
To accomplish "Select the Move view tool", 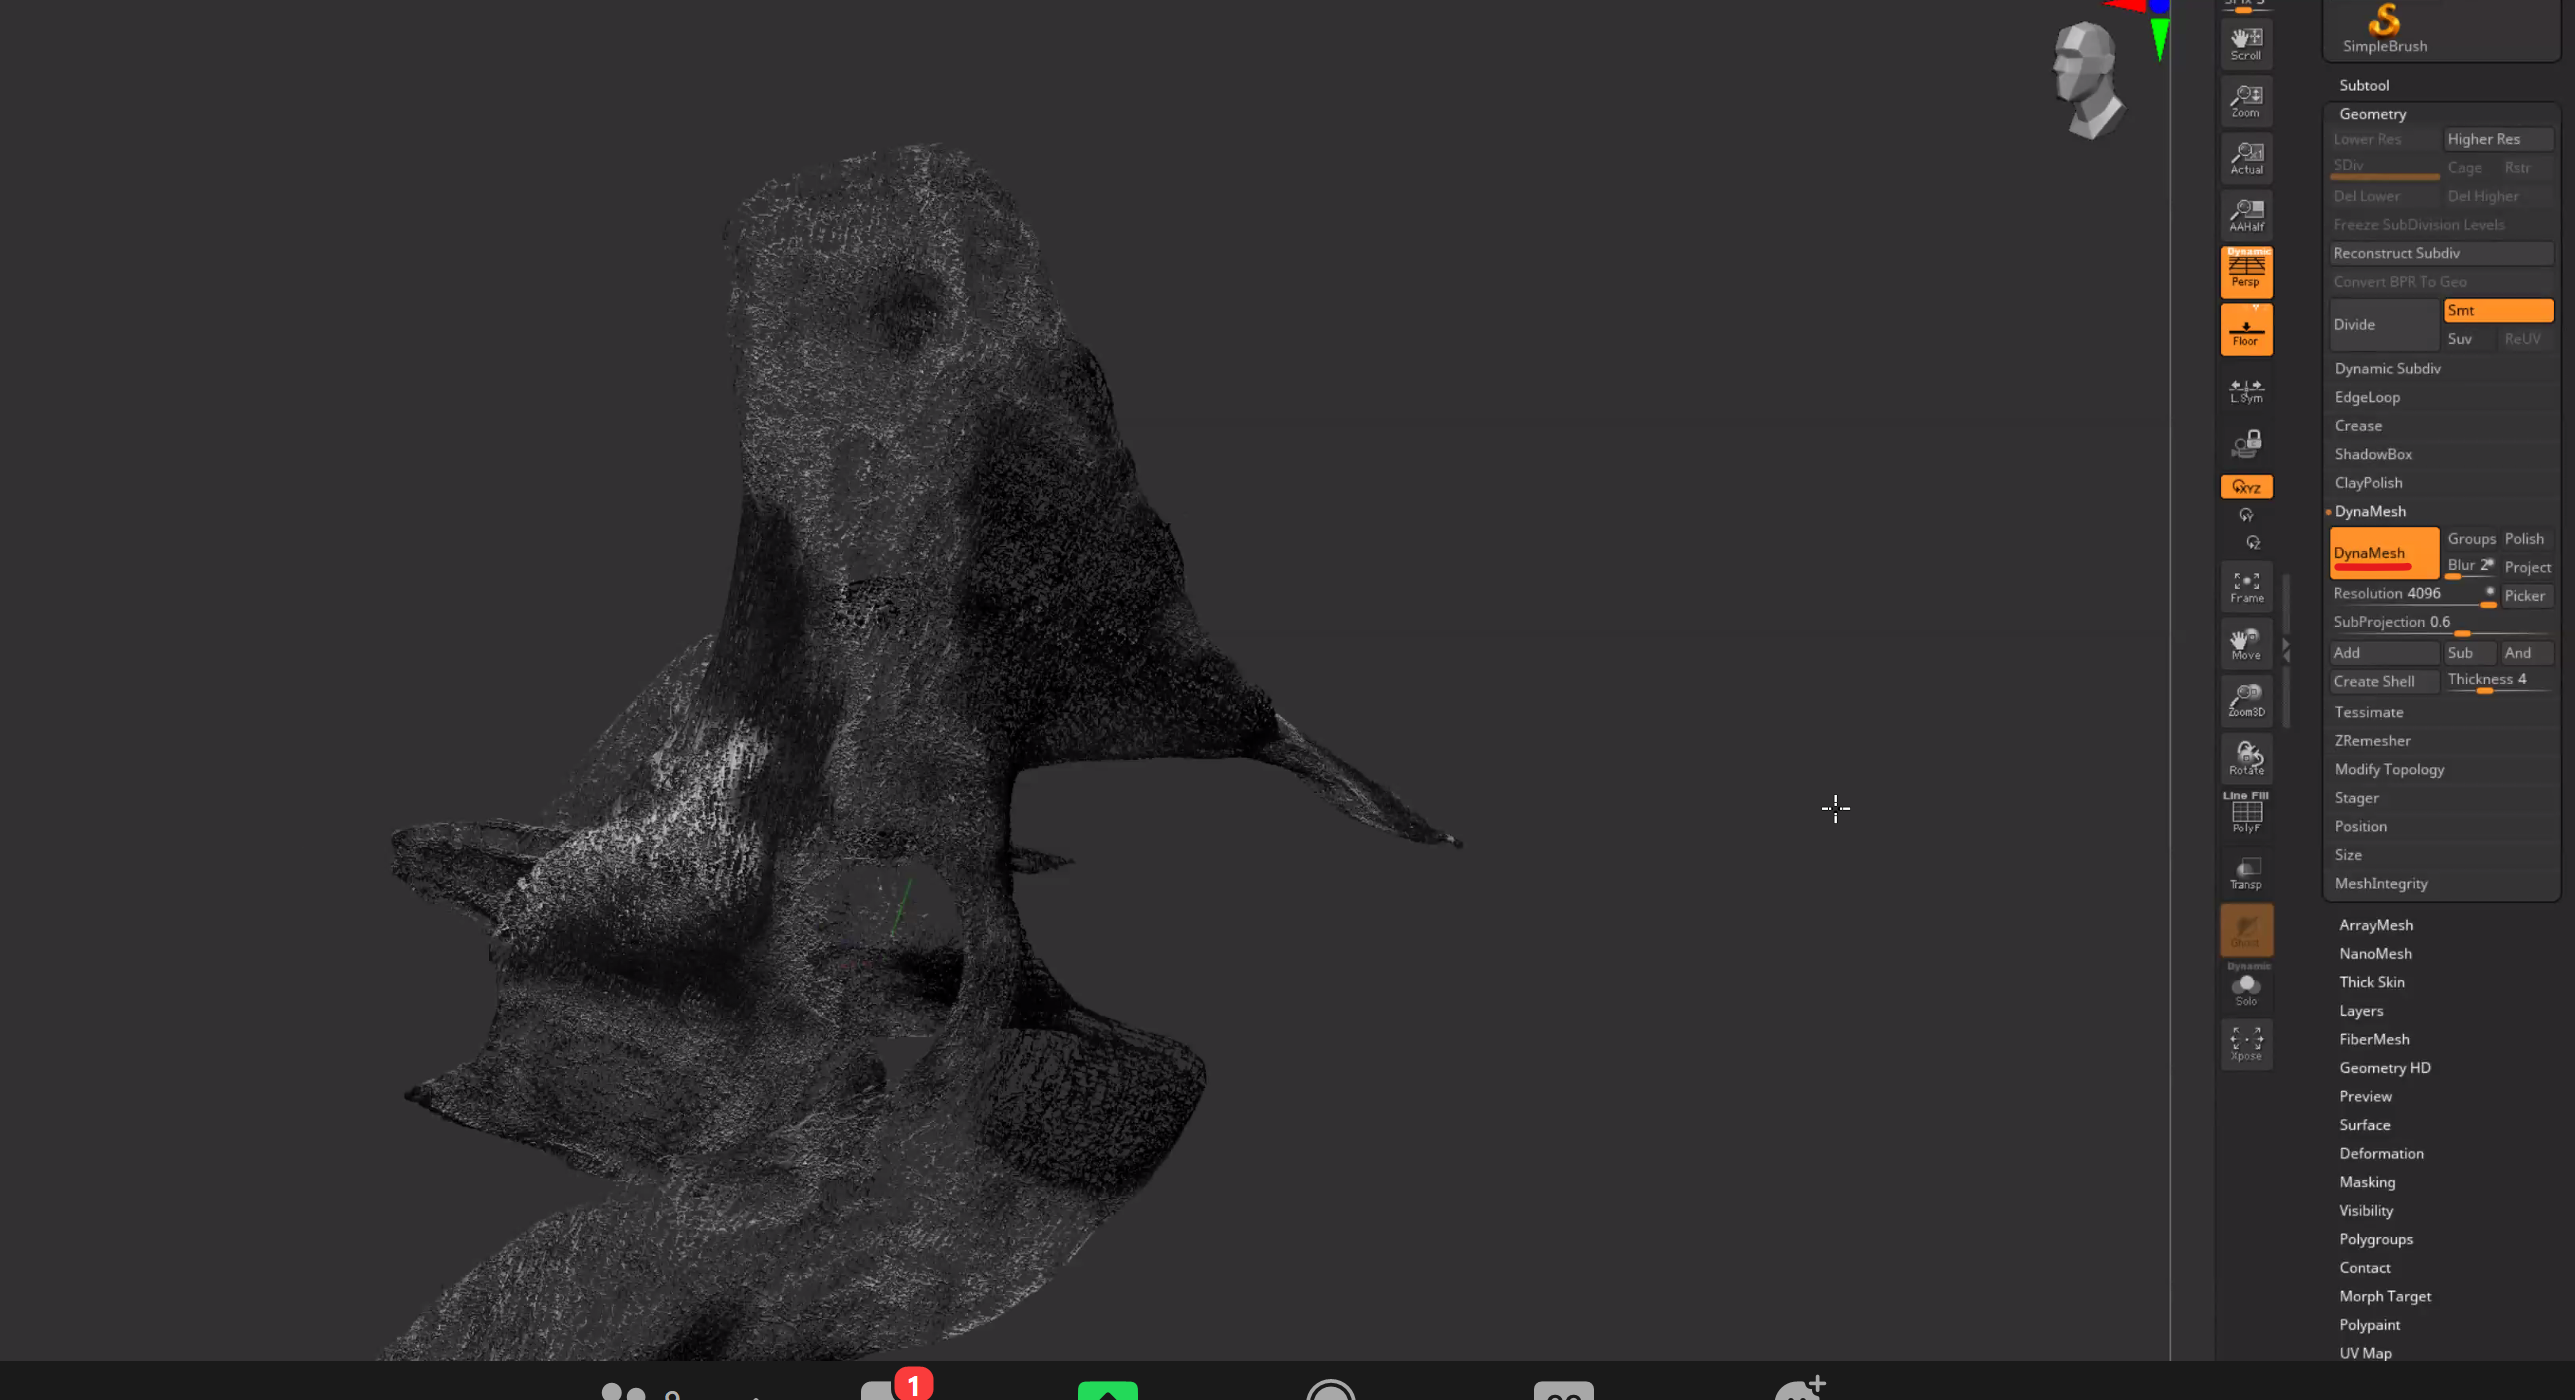I will click(x=2246, y=644).
